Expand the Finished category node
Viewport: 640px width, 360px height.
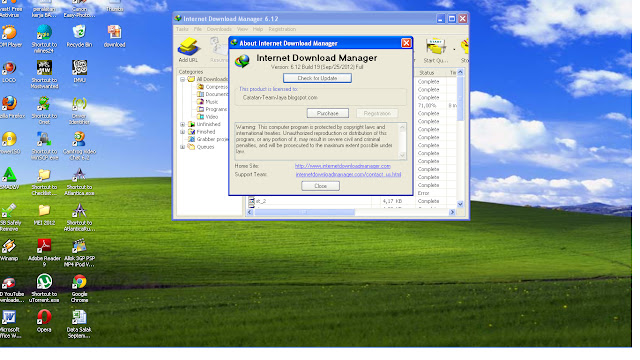tap(182, 132)
